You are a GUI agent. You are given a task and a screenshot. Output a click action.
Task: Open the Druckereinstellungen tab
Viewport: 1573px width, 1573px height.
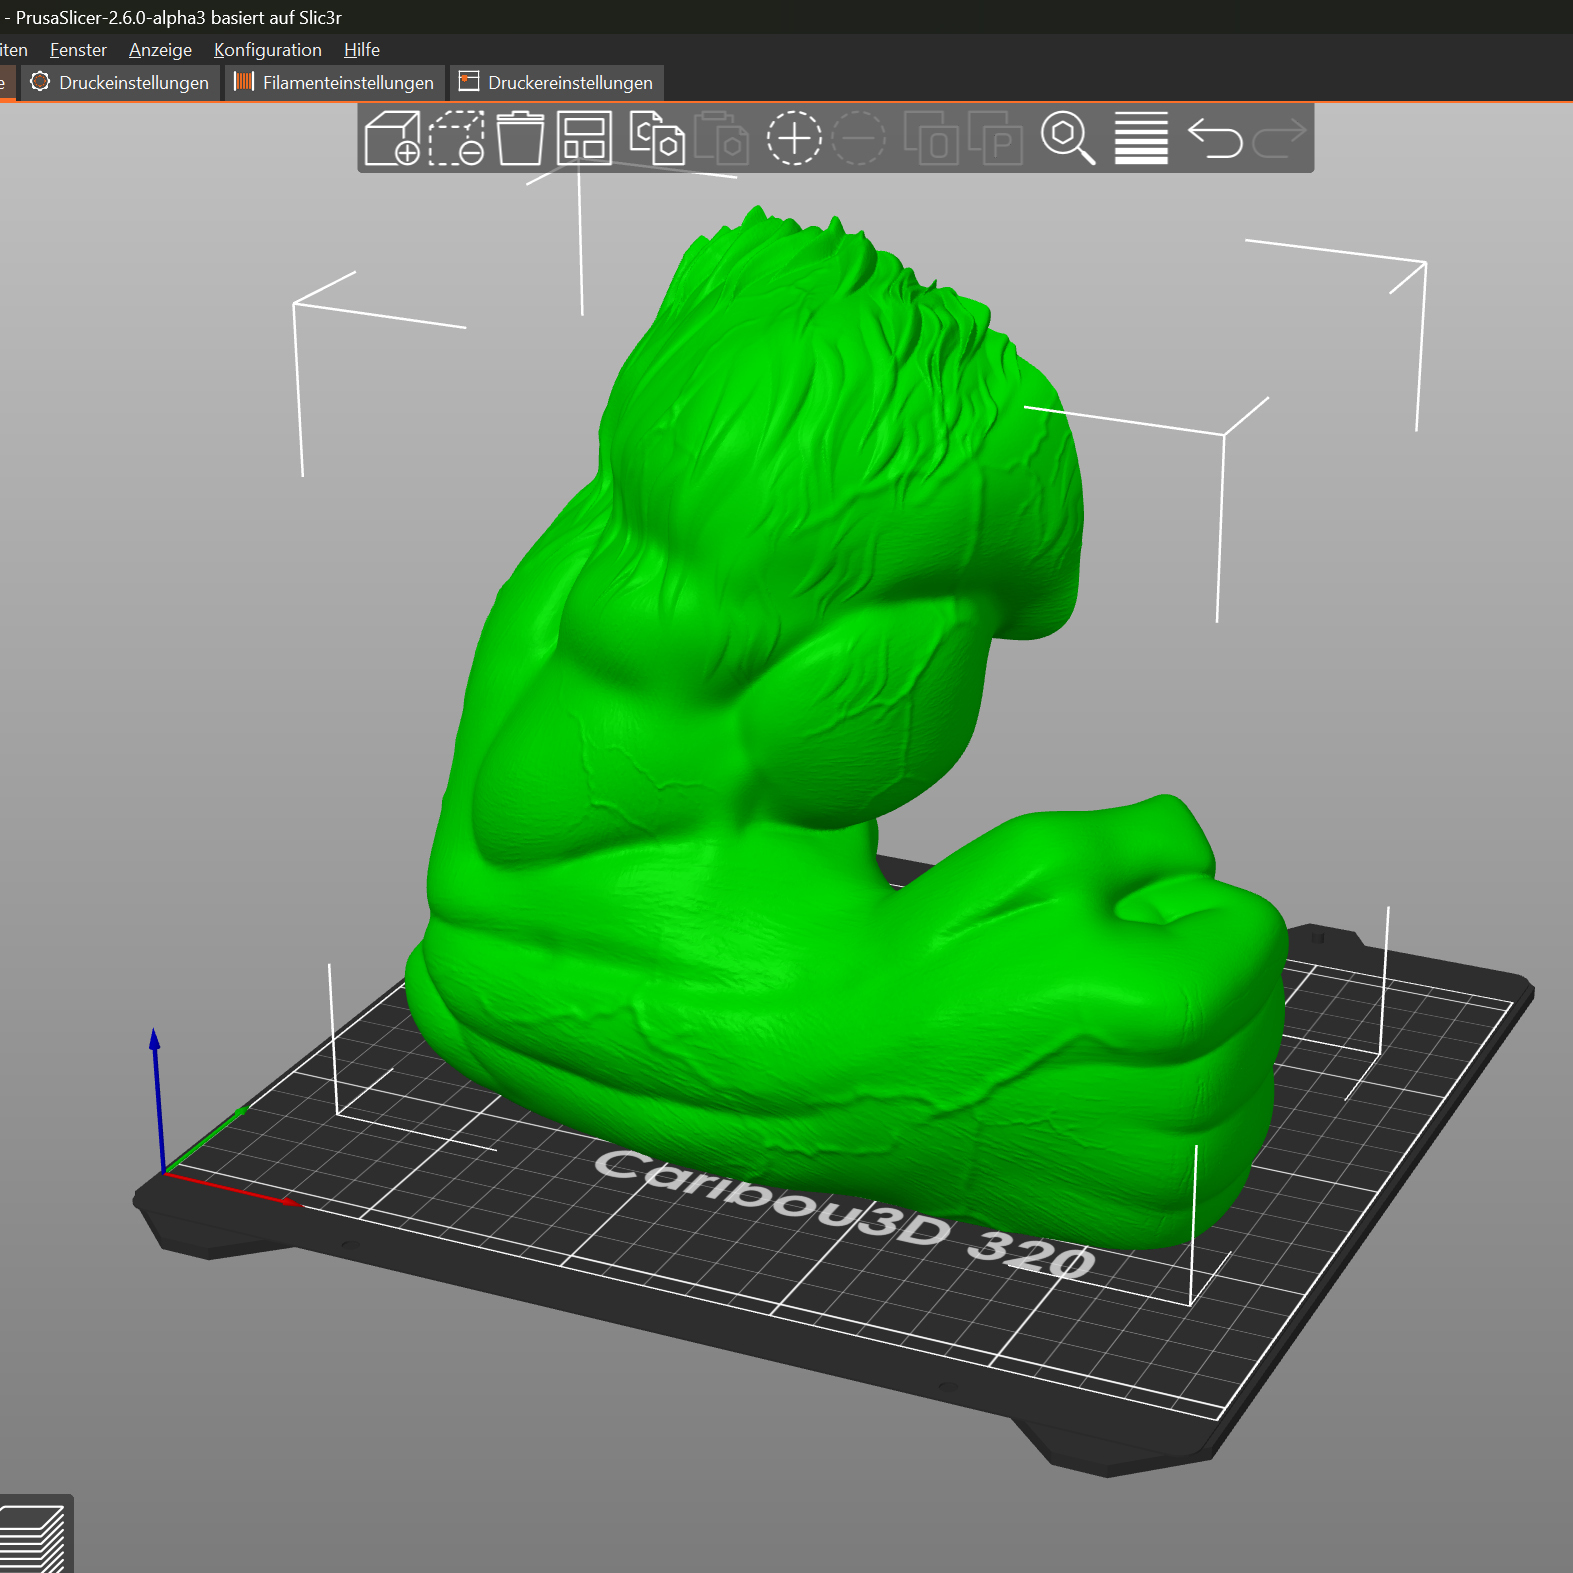click(x=556, y=83)
